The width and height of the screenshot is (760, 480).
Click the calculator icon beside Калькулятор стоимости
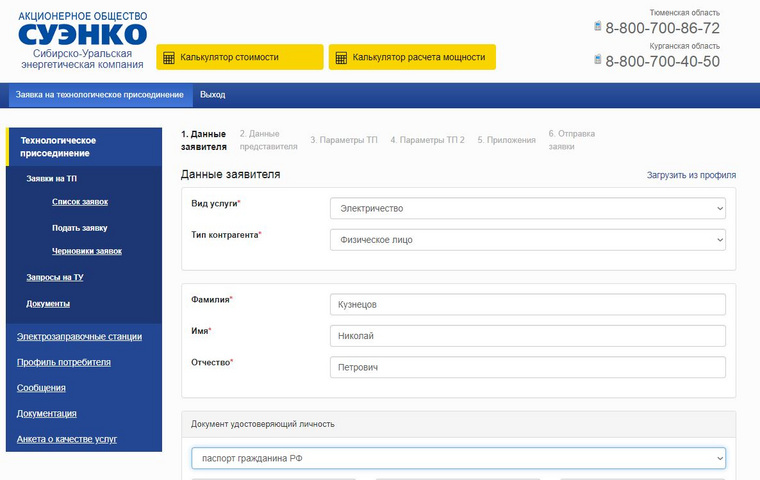pos(169,58)
